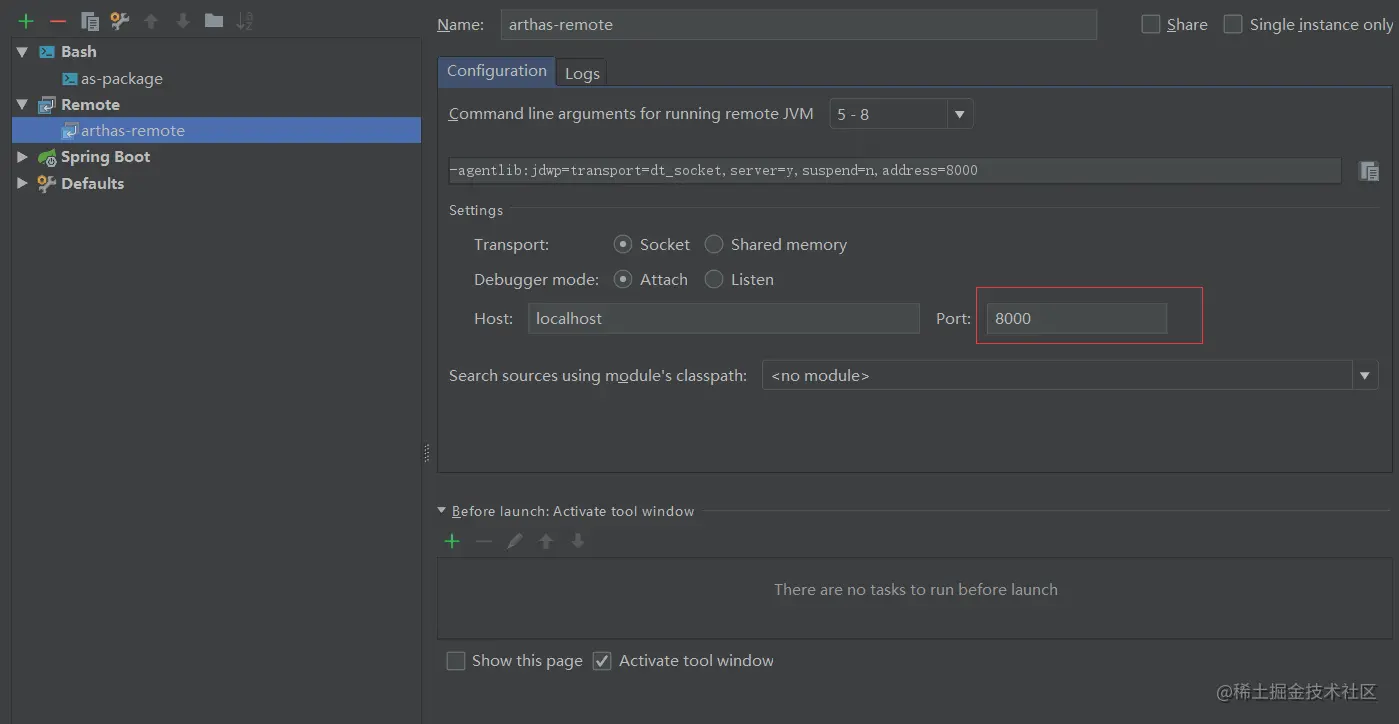Open the module classpath dropdown
Viewport: 1399px width, 724px height.
coord(1364,376)
